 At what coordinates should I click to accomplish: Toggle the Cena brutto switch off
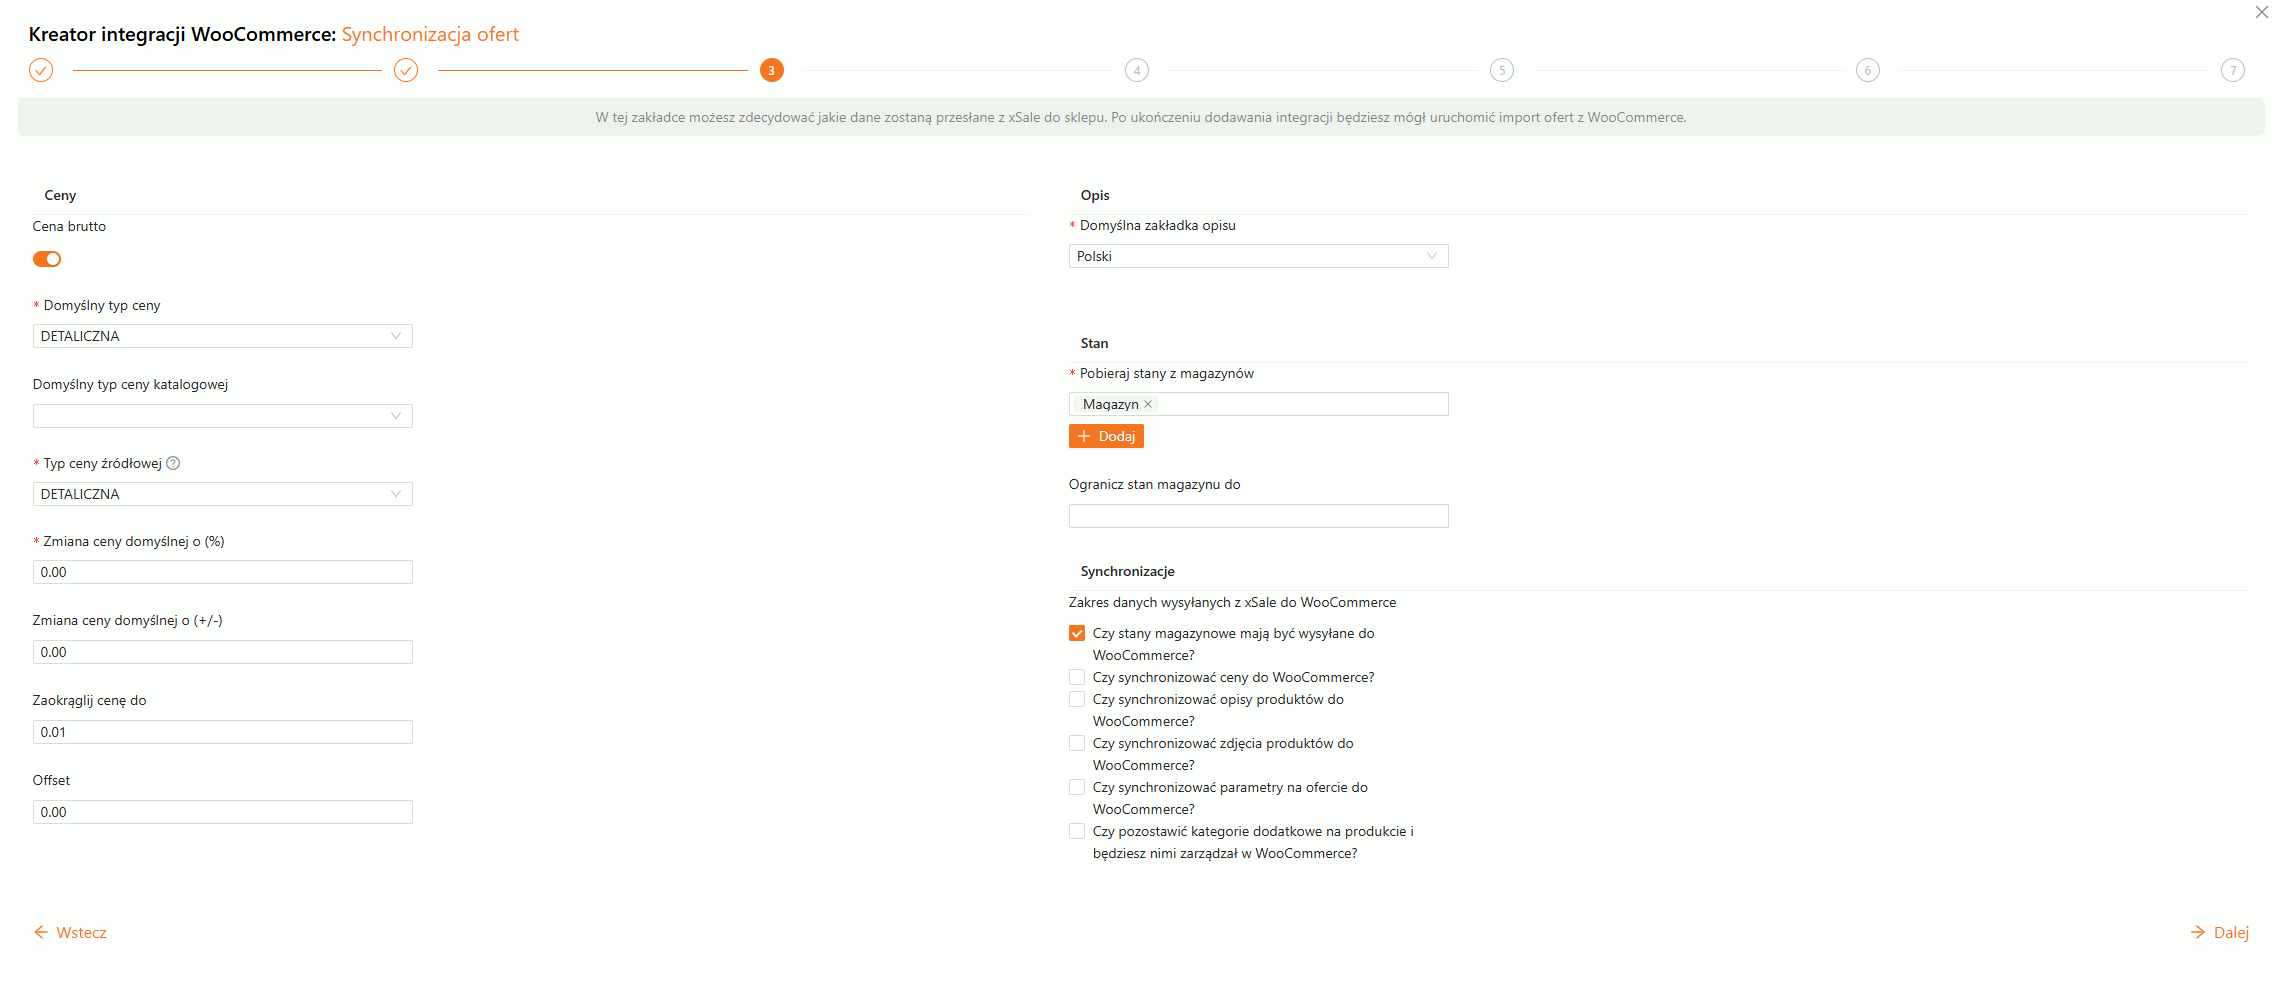[x=47, y=259]
